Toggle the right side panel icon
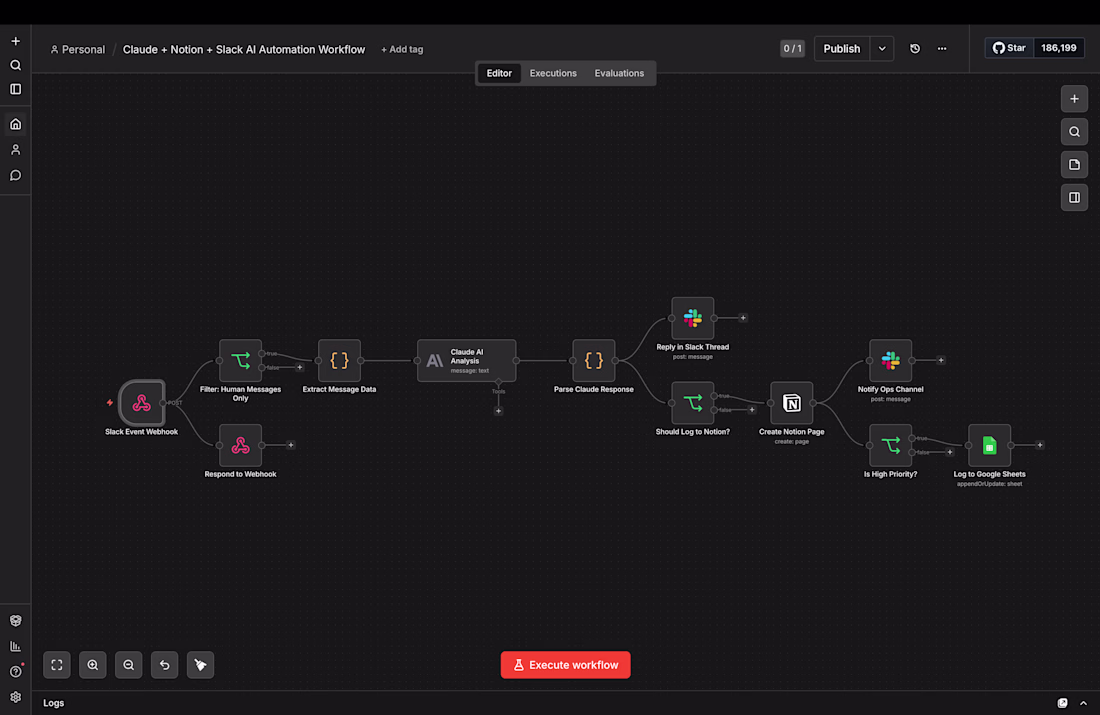 (x=1074, y=198)
